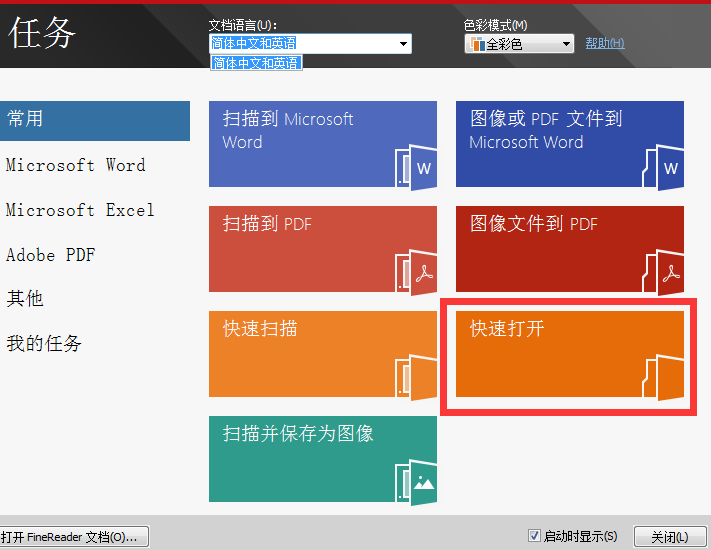Open the Adobe PDF task category
711x550 pixels.
51,255
